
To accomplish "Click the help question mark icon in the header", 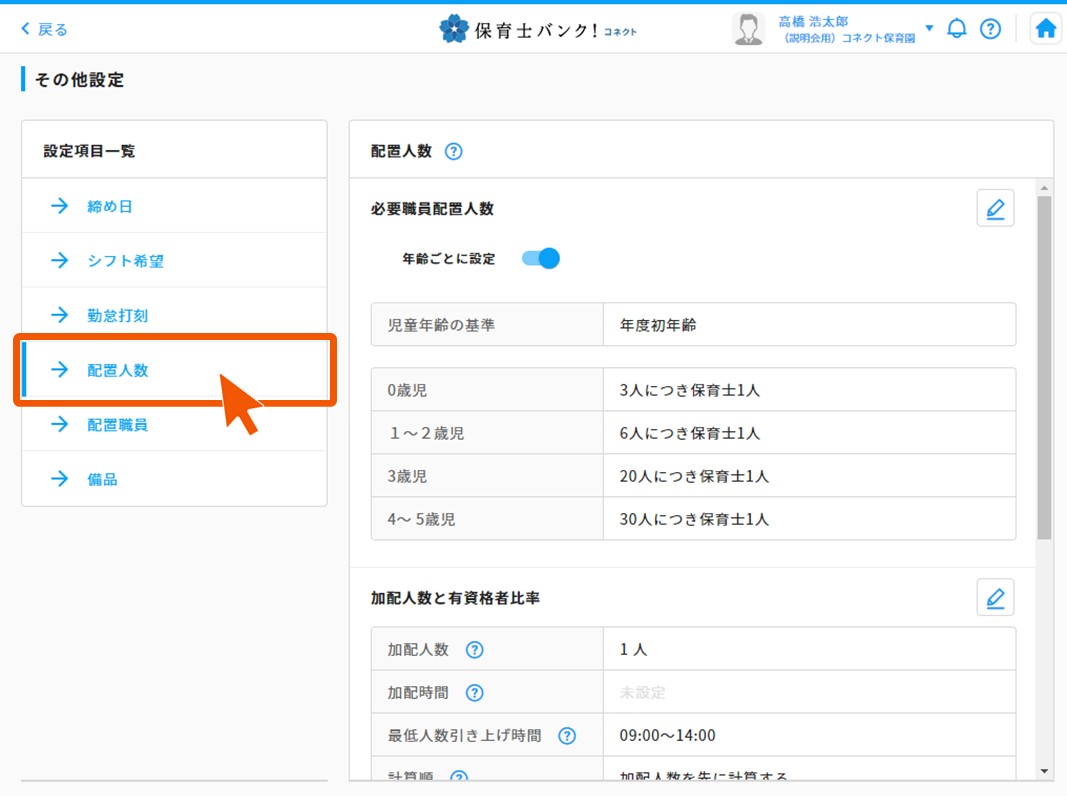I will [990, 28].
